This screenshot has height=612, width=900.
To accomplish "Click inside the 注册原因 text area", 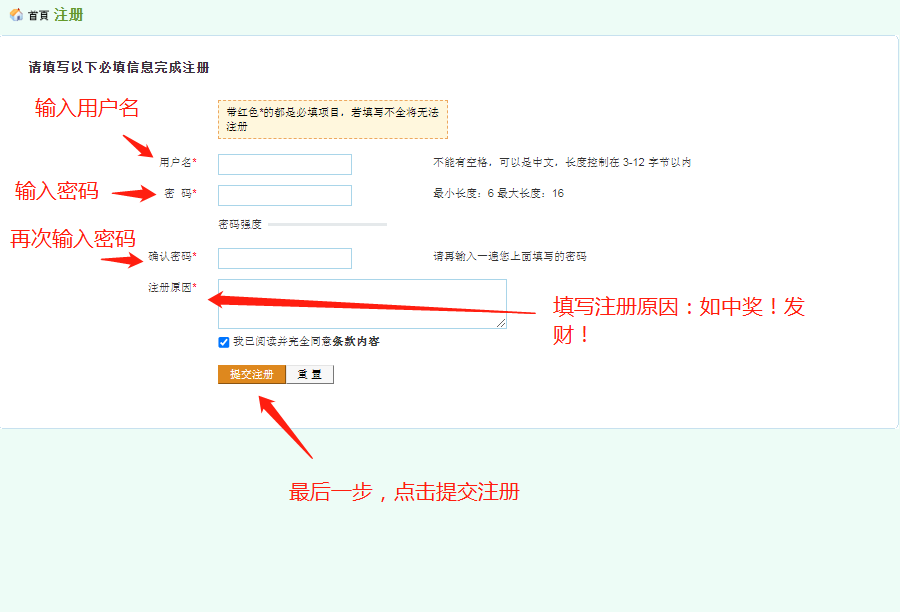I will click(360, 302).
